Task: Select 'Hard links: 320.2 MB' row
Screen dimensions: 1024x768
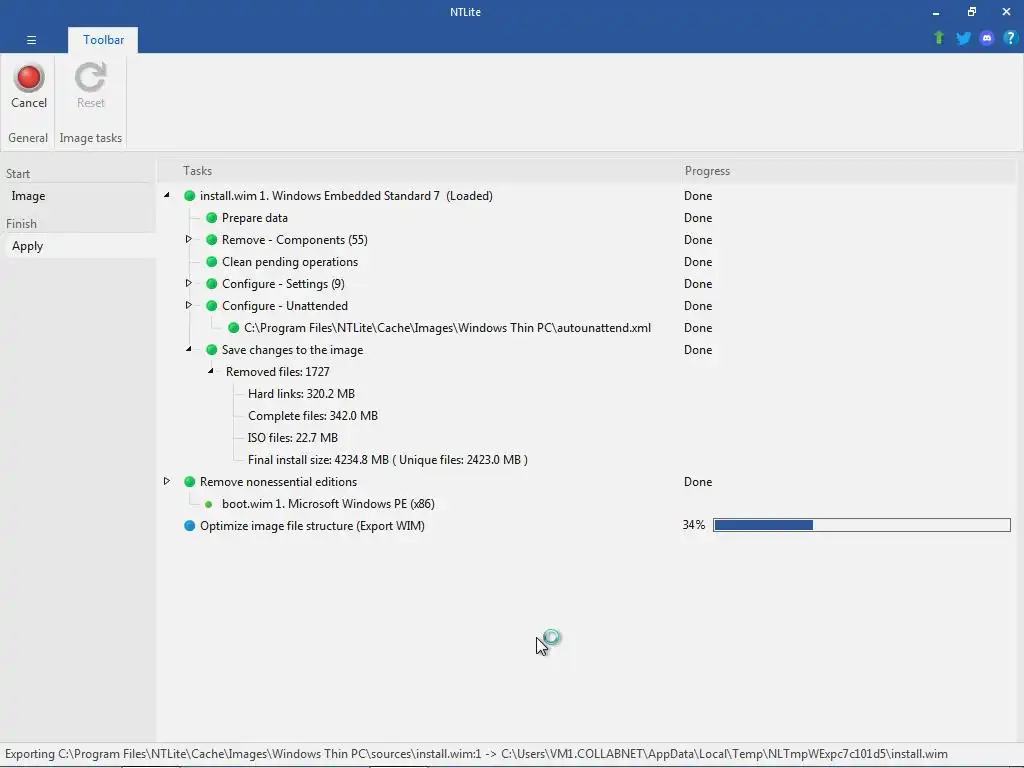Action: coord(301,394)
